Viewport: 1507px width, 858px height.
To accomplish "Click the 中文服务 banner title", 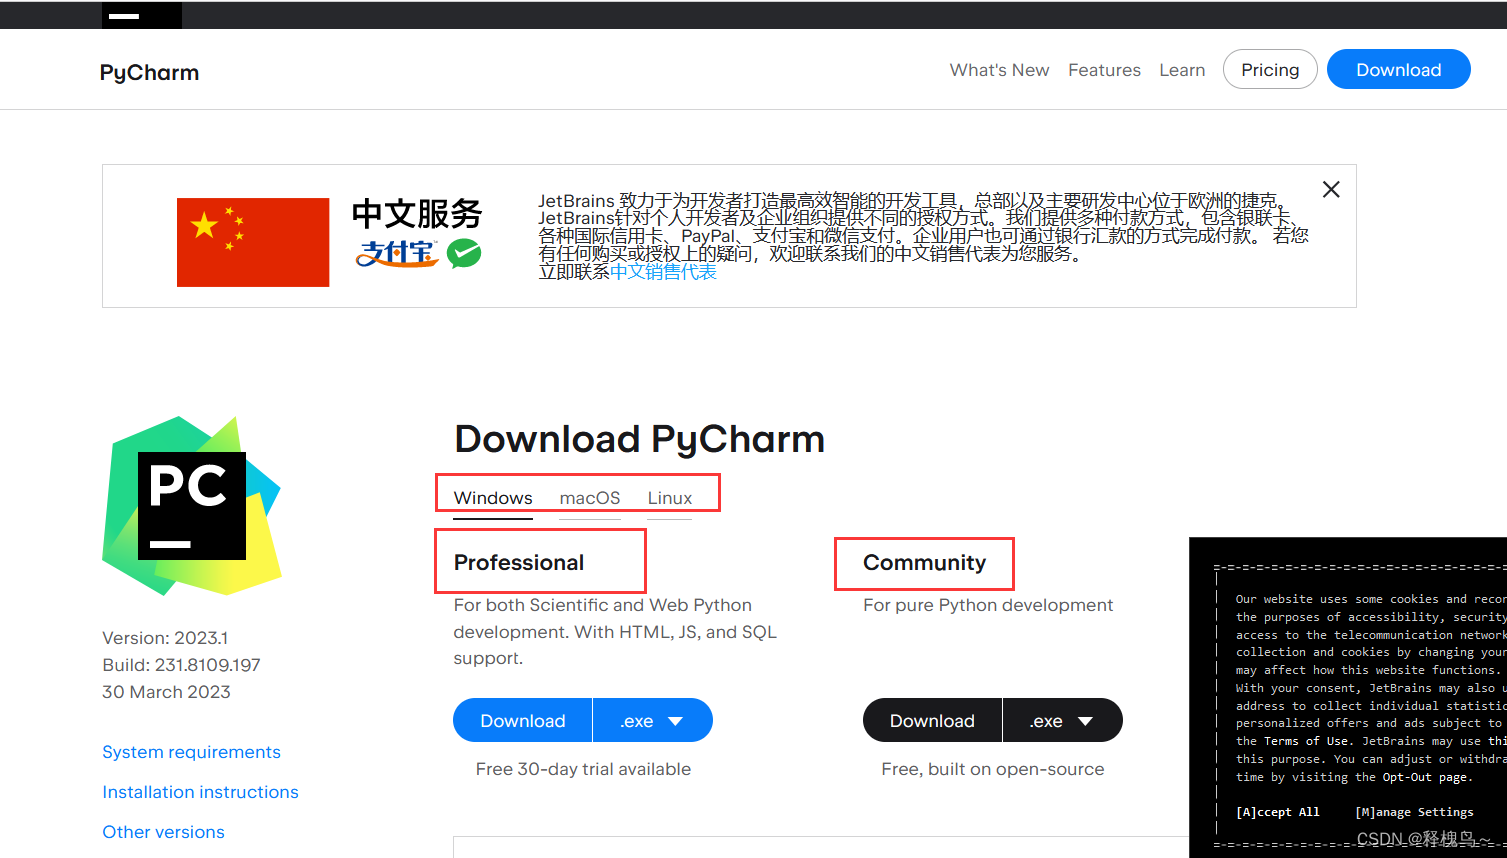I will click(x=417, y=213).
